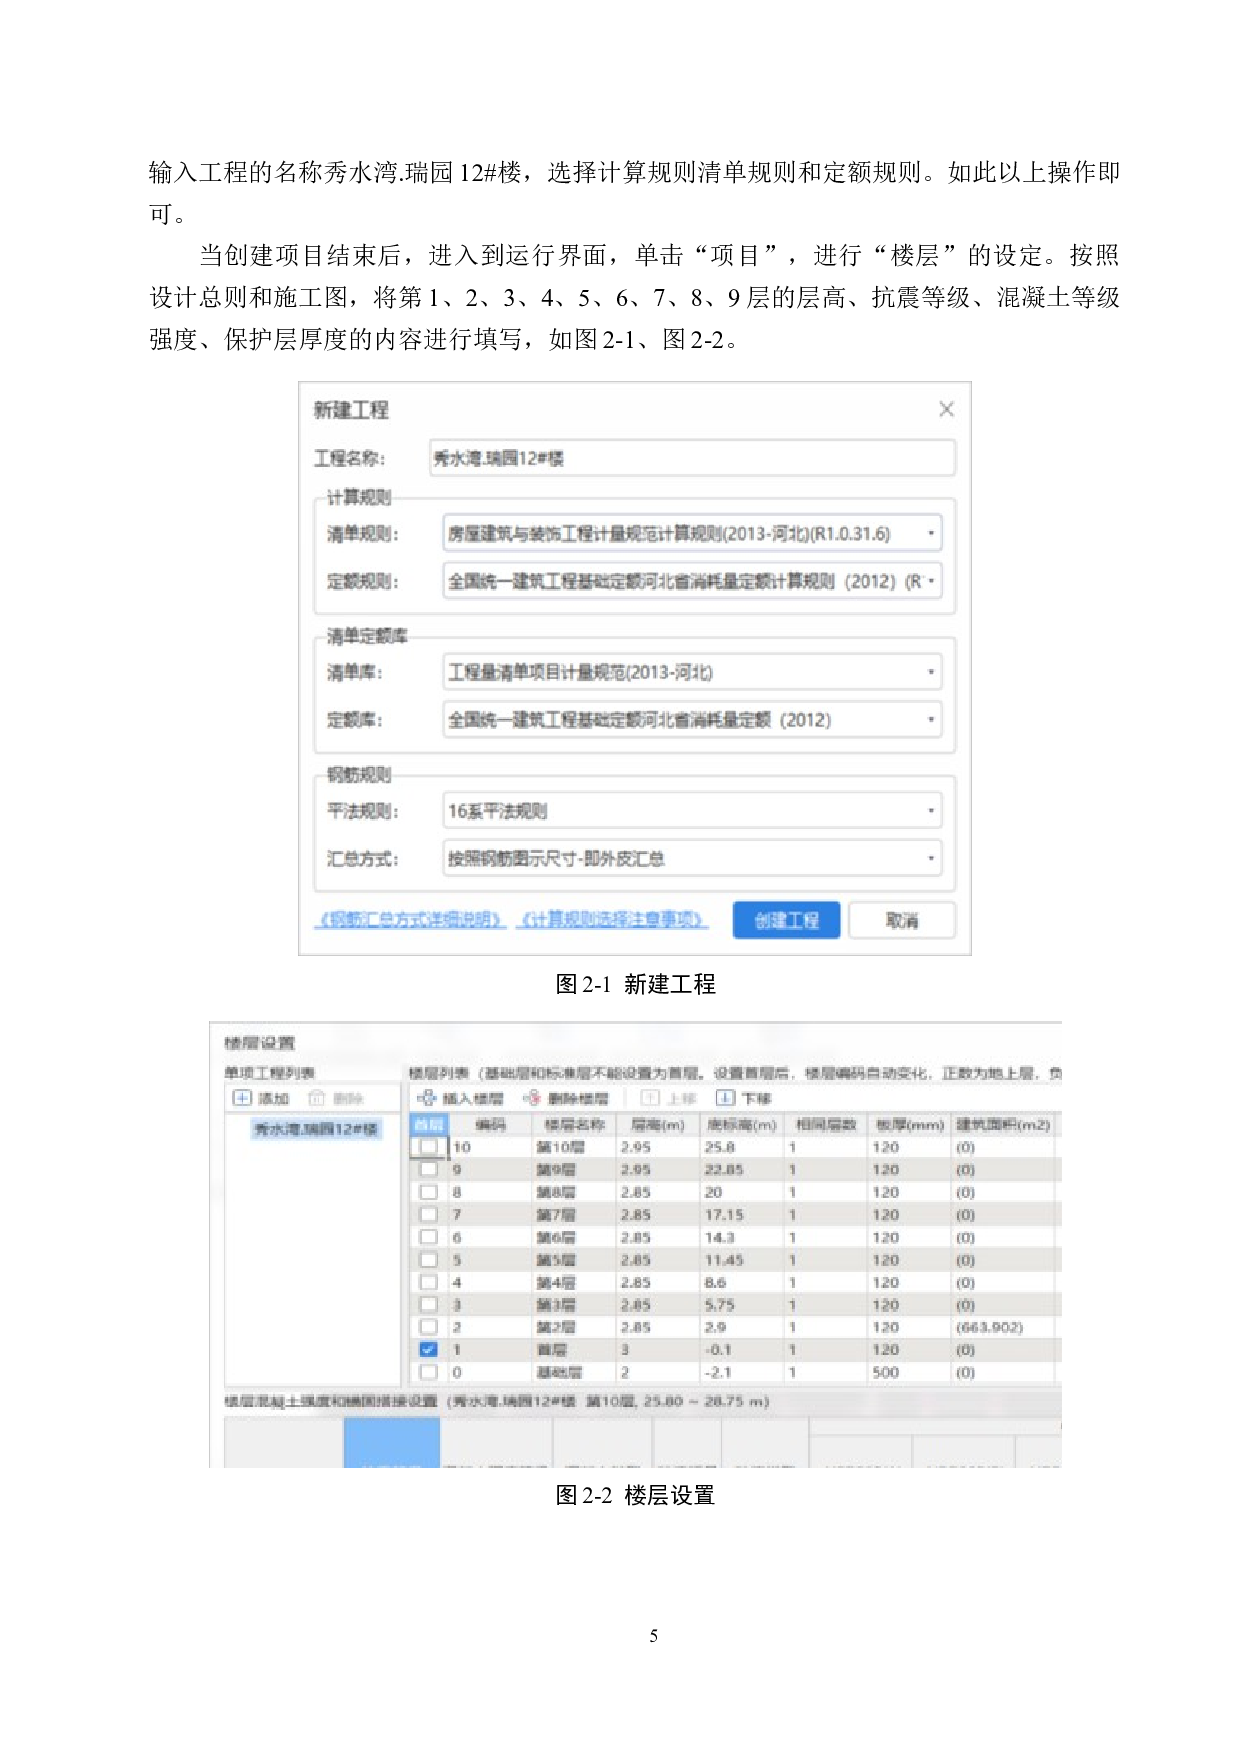Open the 钢筋汇总方式详细说明 link
Screen dimensions: 1240x1754
point(410,920)
